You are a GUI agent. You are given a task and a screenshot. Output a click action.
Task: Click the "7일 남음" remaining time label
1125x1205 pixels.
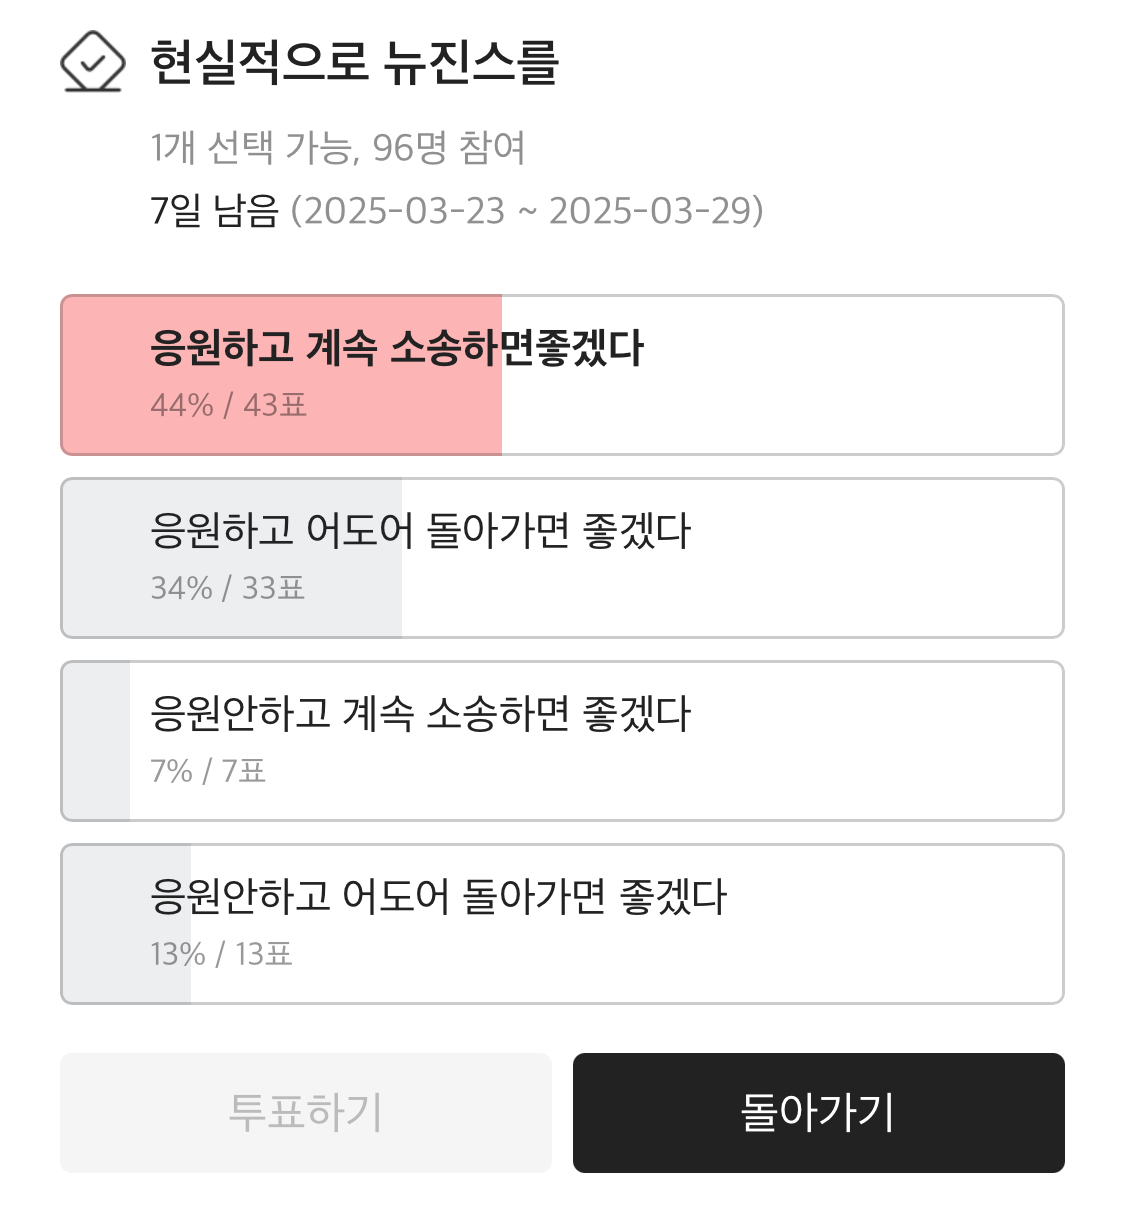click(214, 211)
